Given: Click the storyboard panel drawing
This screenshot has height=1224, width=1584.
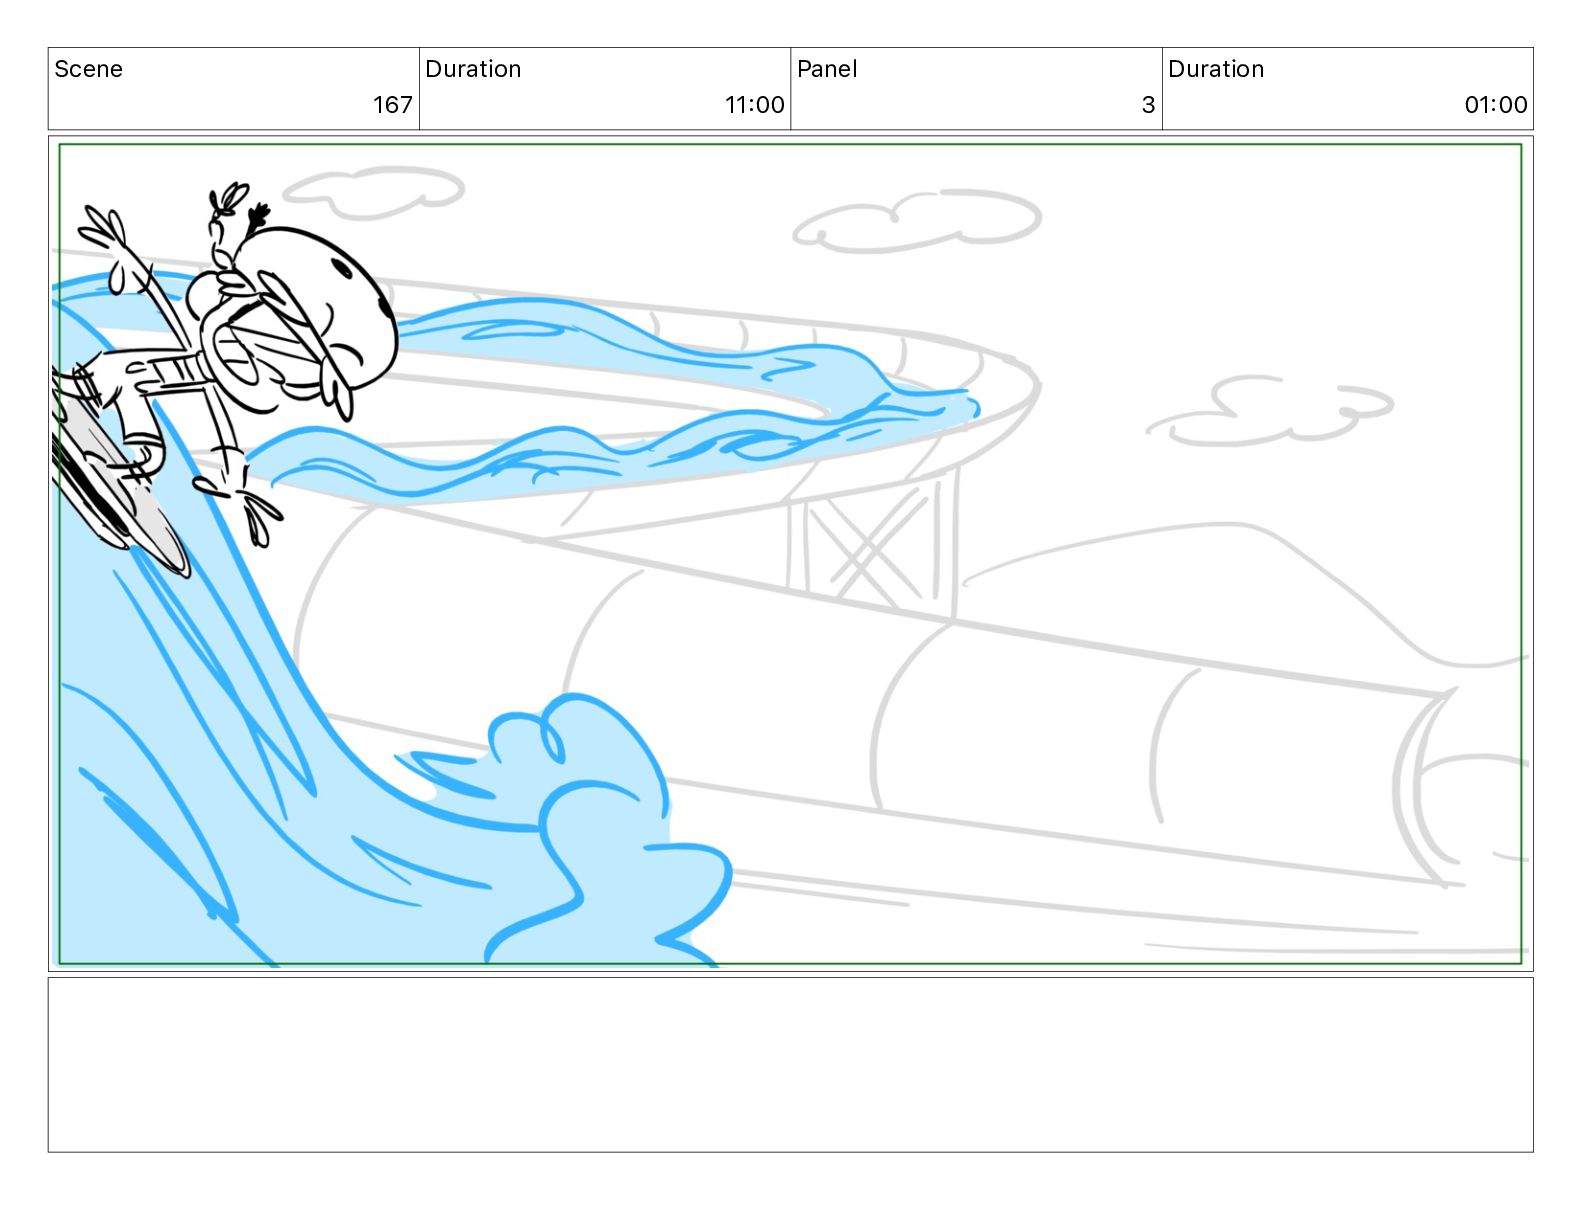Looking at the screenshot, I should pos(790,554).
